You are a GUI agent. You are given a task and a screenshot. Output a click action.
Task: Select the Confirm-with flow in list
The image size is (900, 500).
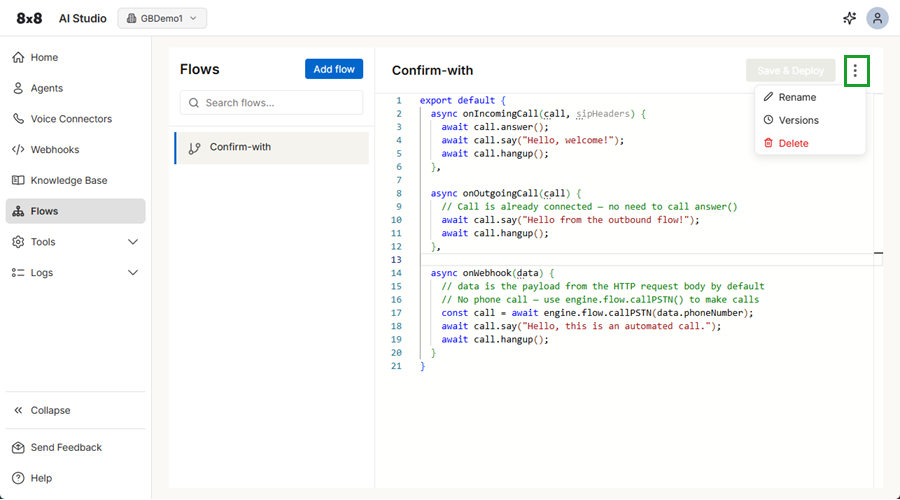272,148
